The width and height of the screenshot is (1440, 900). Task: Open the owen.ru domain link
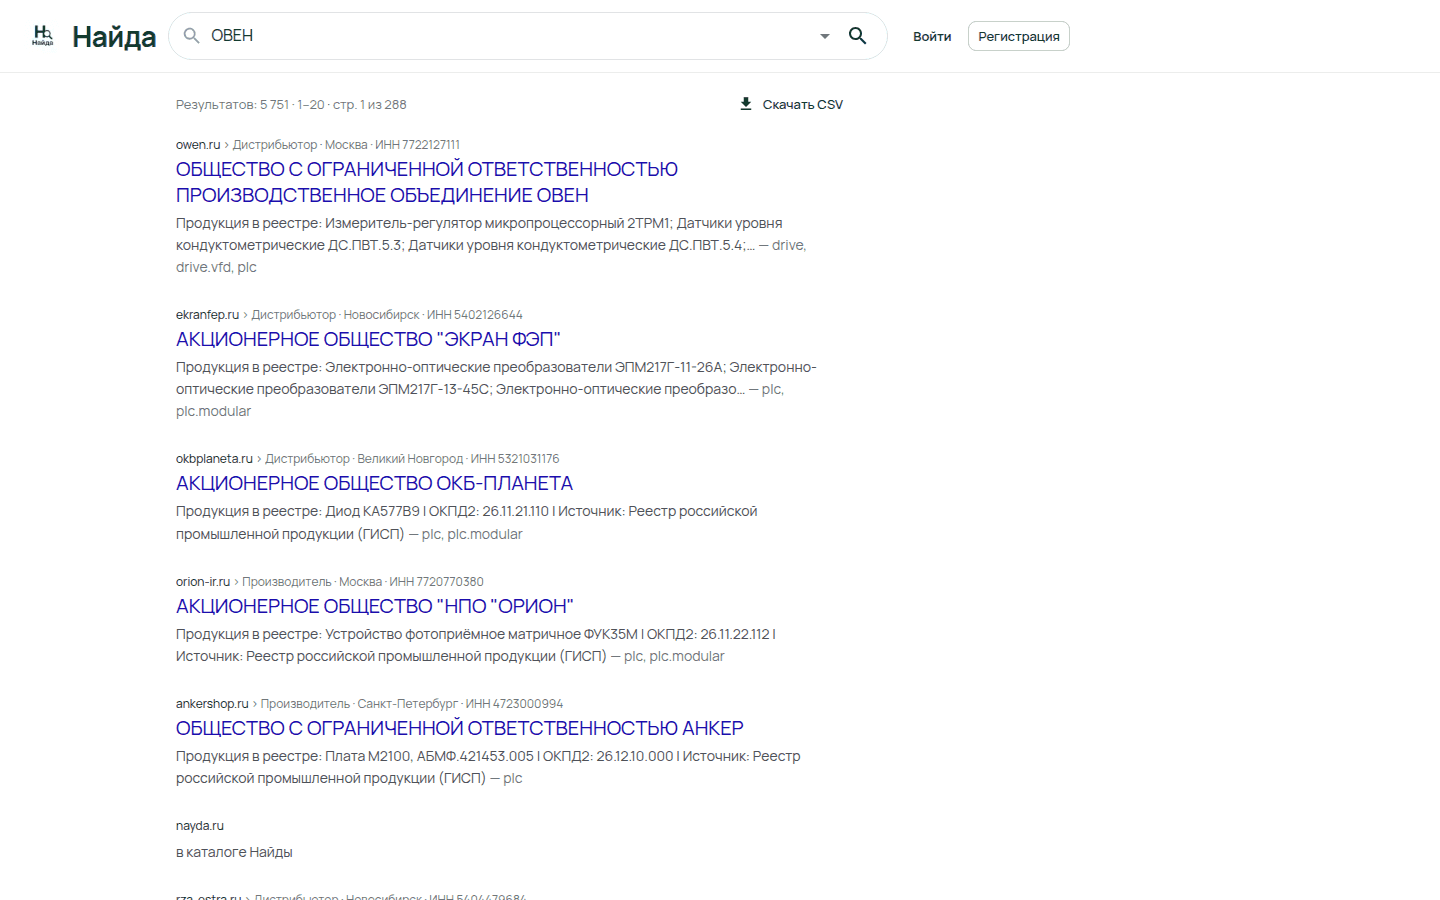[x=198, y=145]
